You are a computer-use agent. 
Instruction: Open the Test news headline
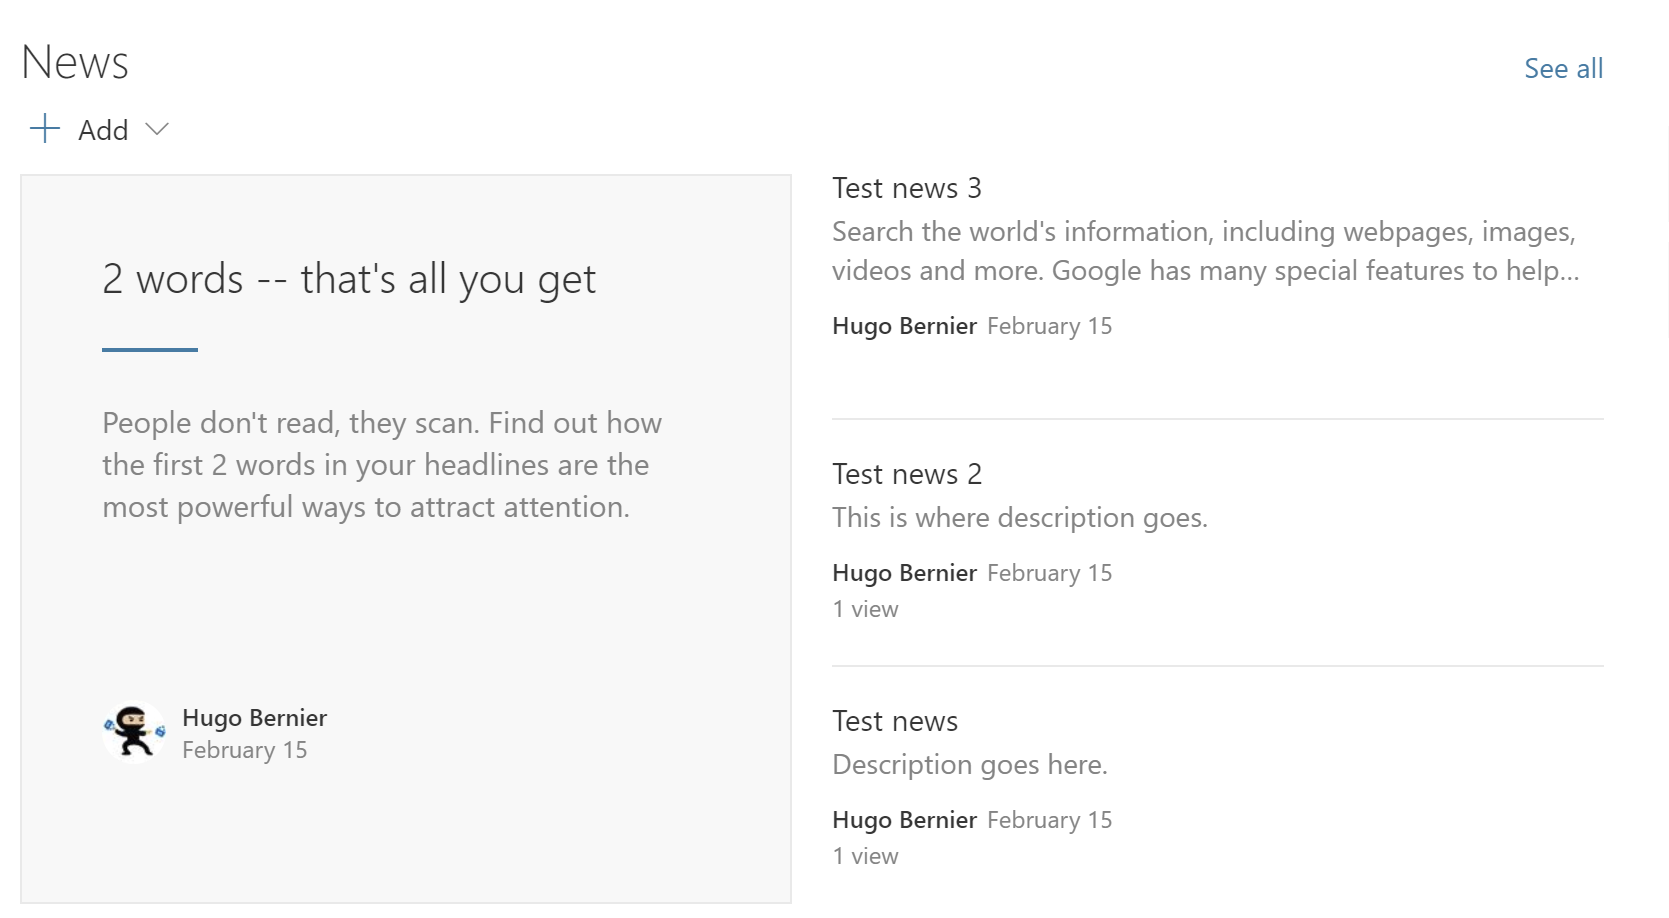click(895, 721)
